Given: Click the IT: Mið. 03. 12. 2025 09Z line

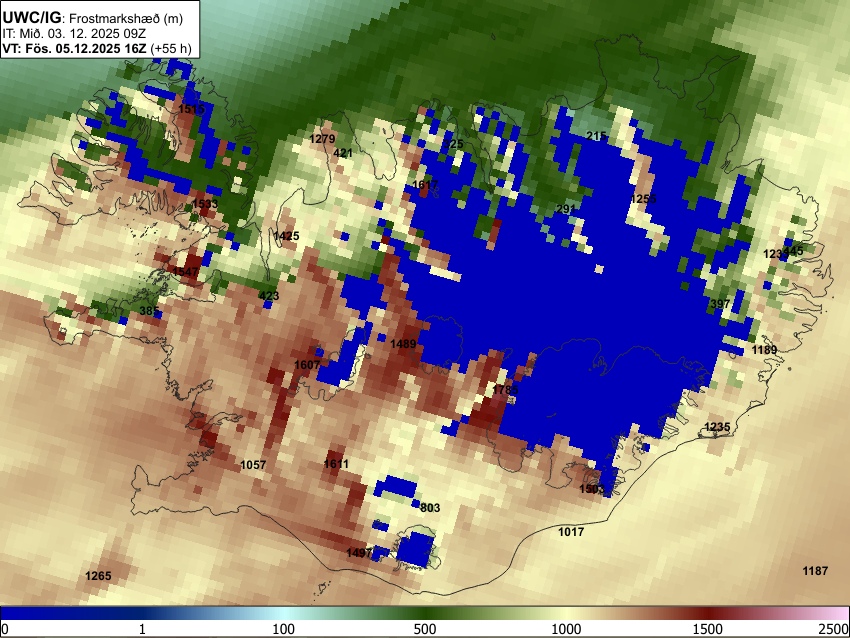Looking at the screenshot, I should (74, 34).
